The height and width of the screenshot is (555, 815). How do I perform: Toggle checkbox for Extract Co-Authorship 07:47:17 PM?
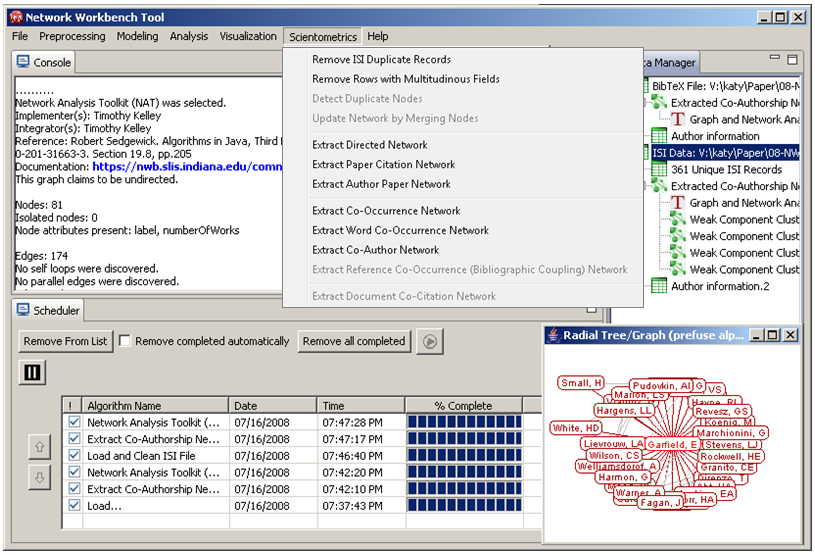pyautogui.click(x=74, y=439)
